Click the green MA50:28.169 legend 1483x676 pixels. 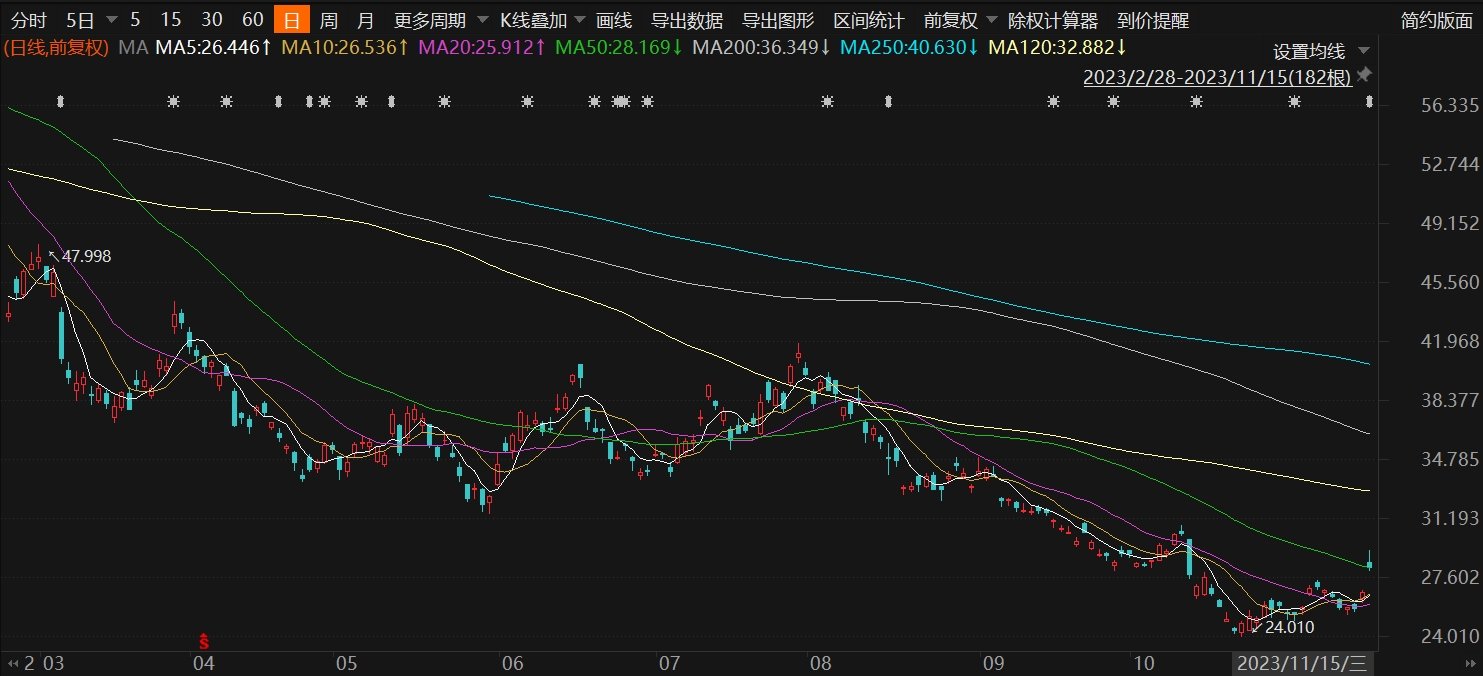(x=619, y=47)
